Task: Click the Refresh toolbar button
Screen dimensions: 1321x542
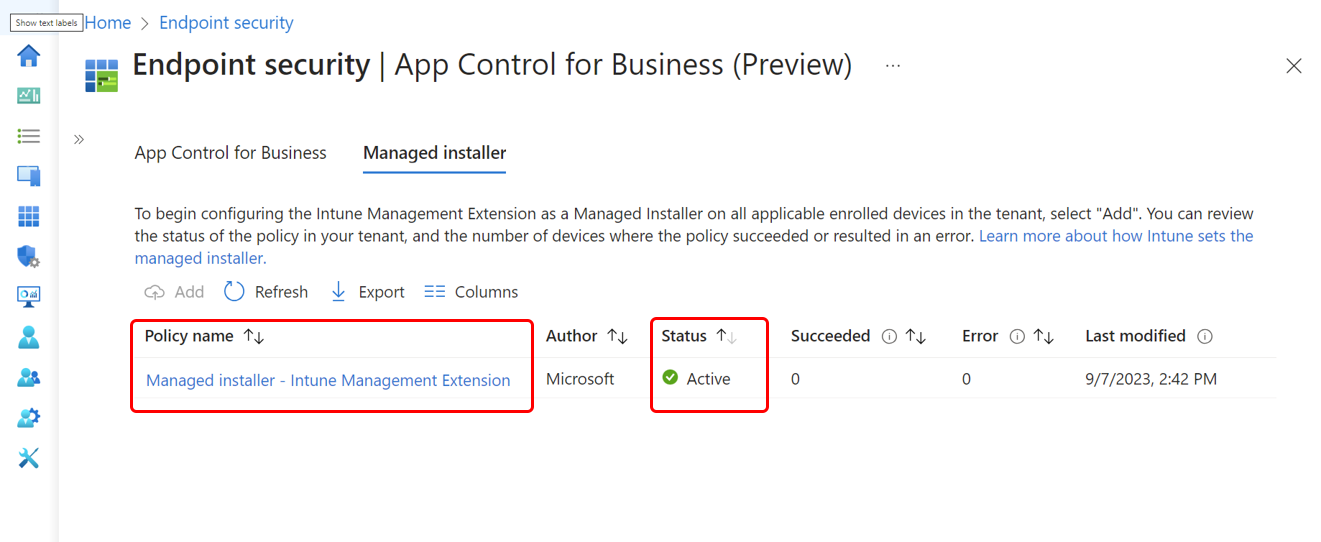Action: pos(266,292)
